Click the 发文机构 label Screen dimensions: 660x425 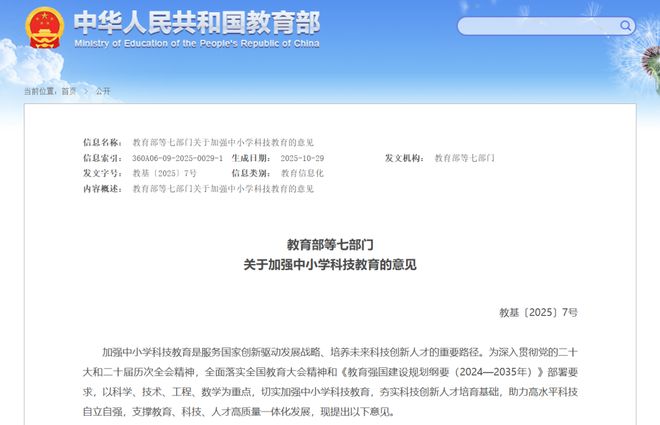[x=404, y=158]
